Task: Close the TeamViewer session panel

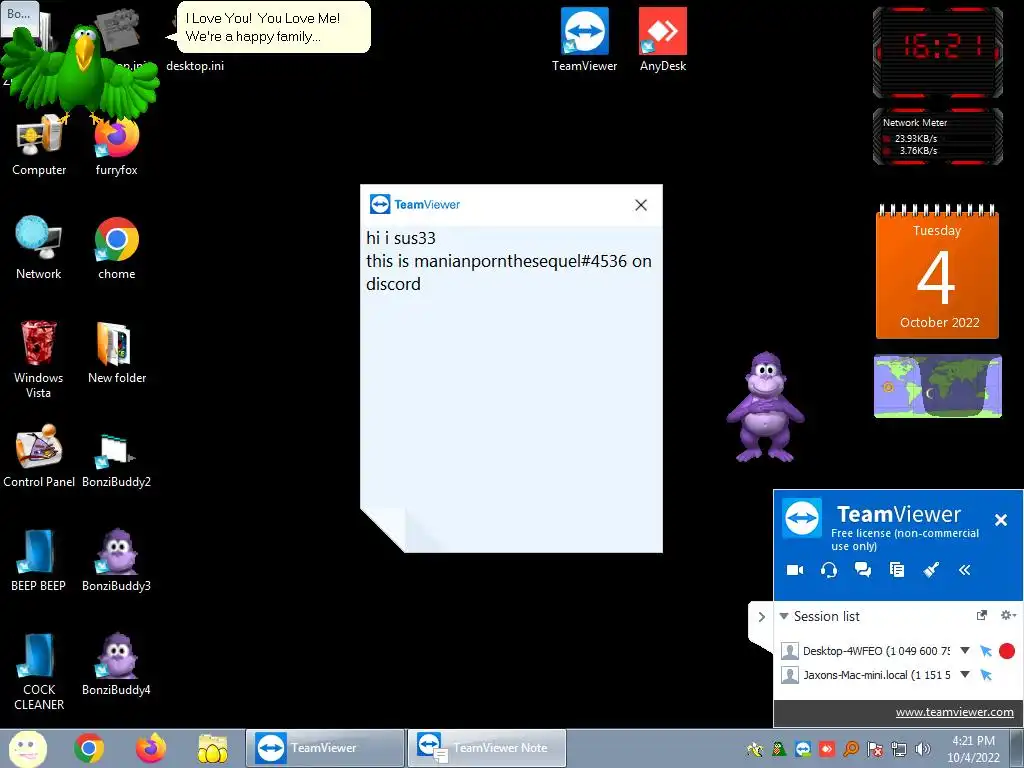Action: point(1000,520)
